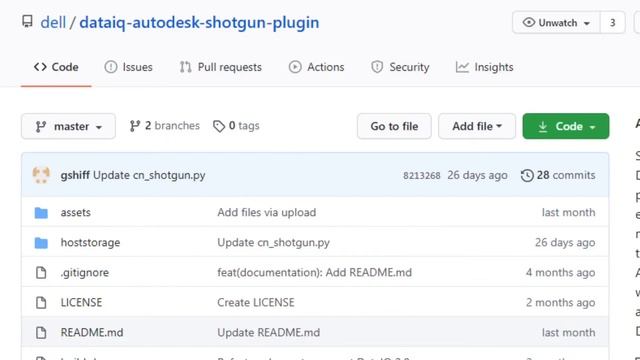Click the branch icon beside 2 branches

135,126
